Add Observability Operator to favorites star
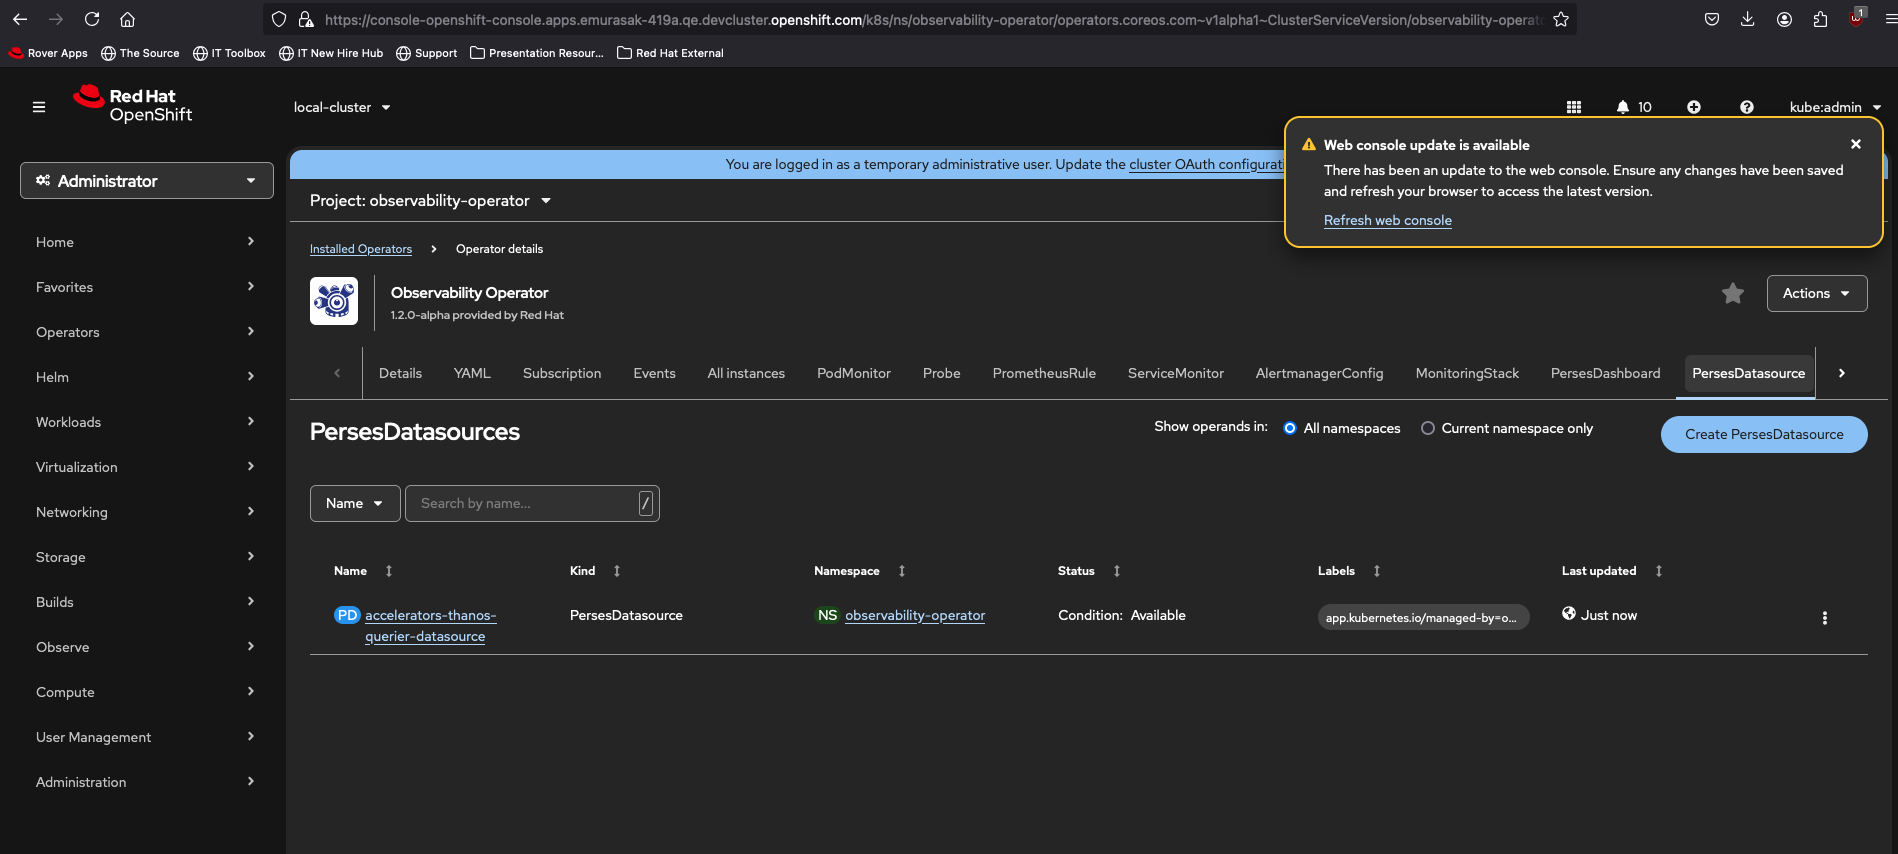Viewport: 1898px width, 854px height. (1733, 293)
